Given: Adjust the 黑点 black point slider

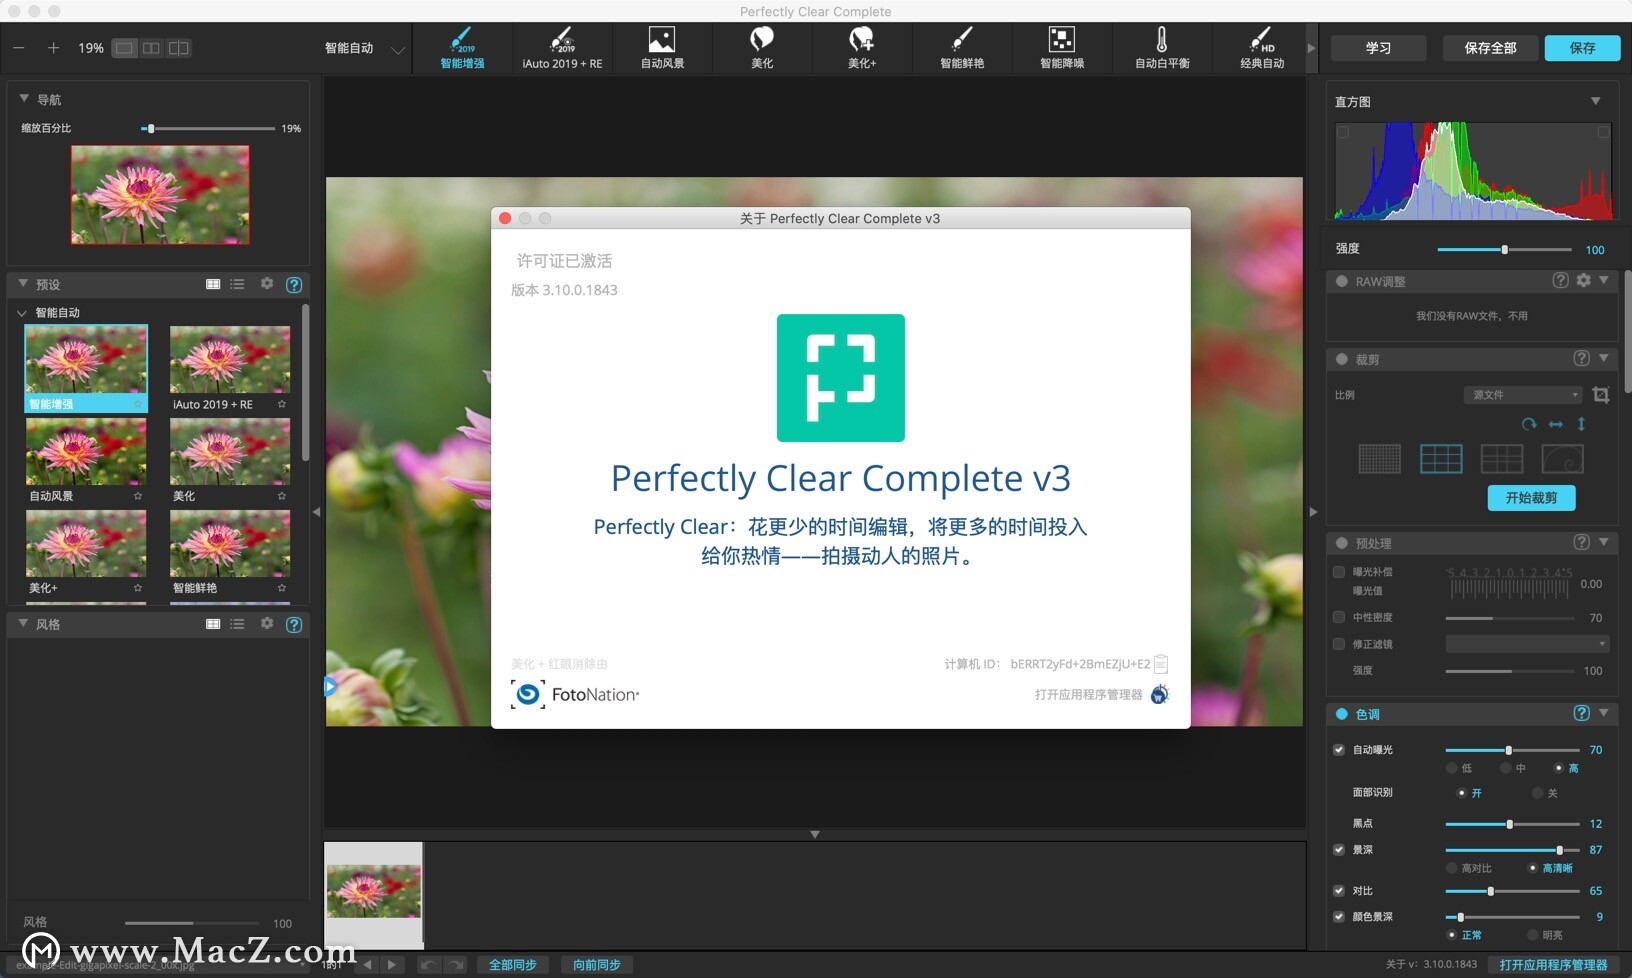Looking at the screenshot, I should click(1512, 824).
